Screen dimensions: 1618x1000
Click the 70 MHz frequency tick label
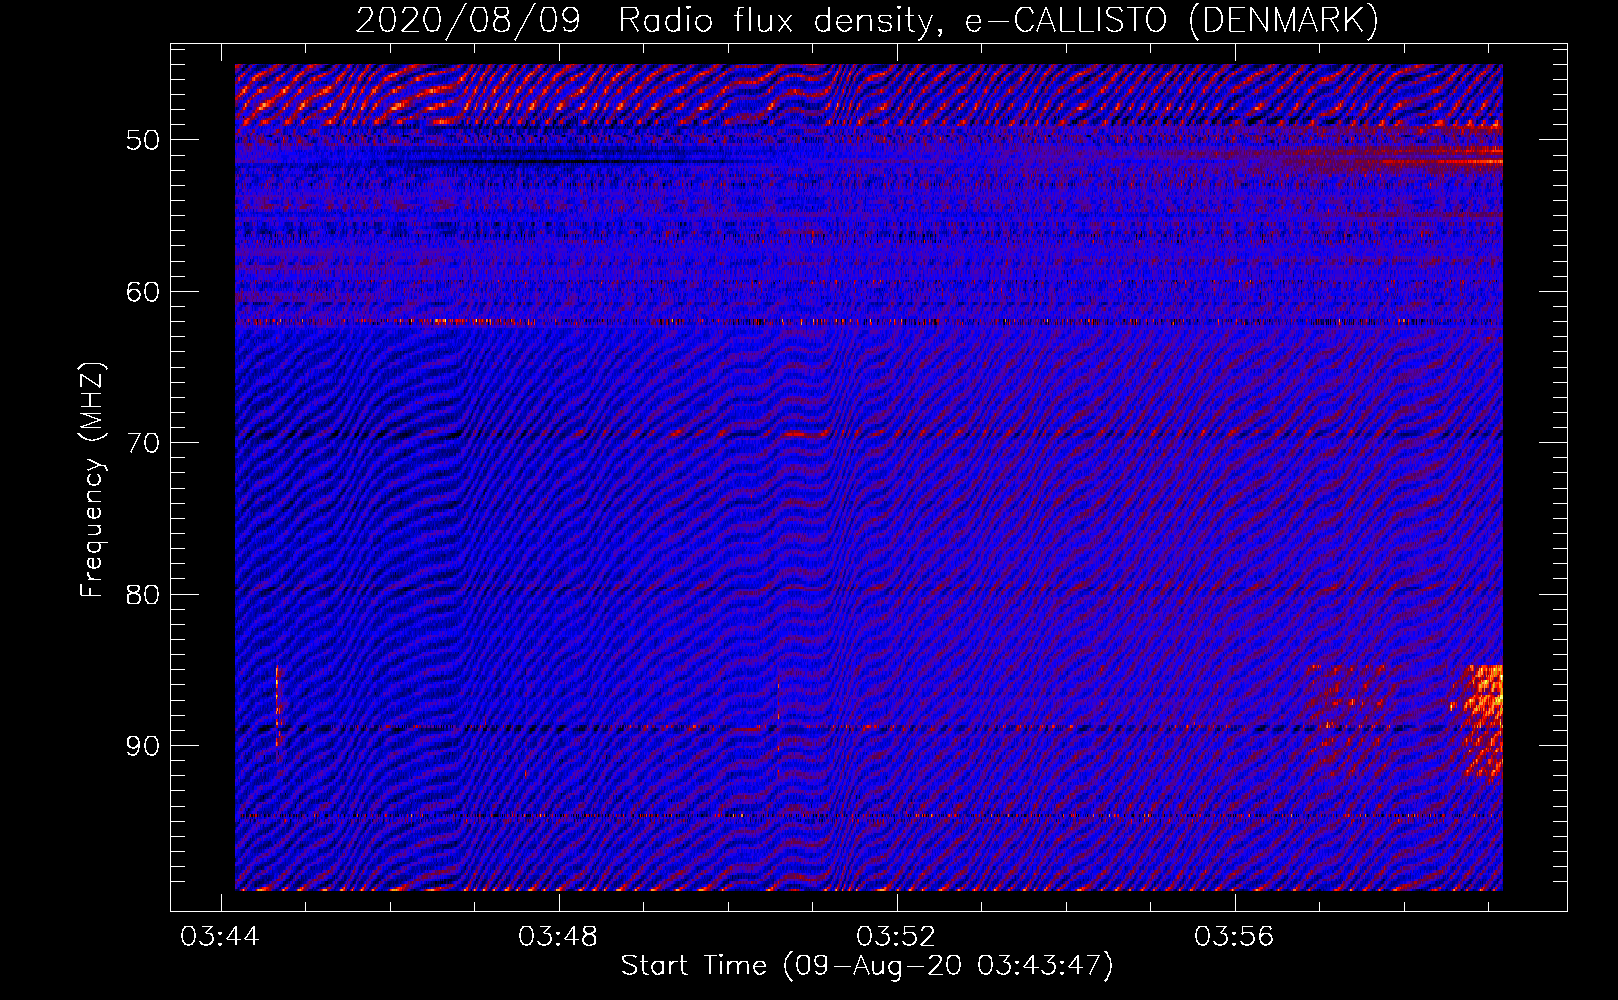coord(142,443)
